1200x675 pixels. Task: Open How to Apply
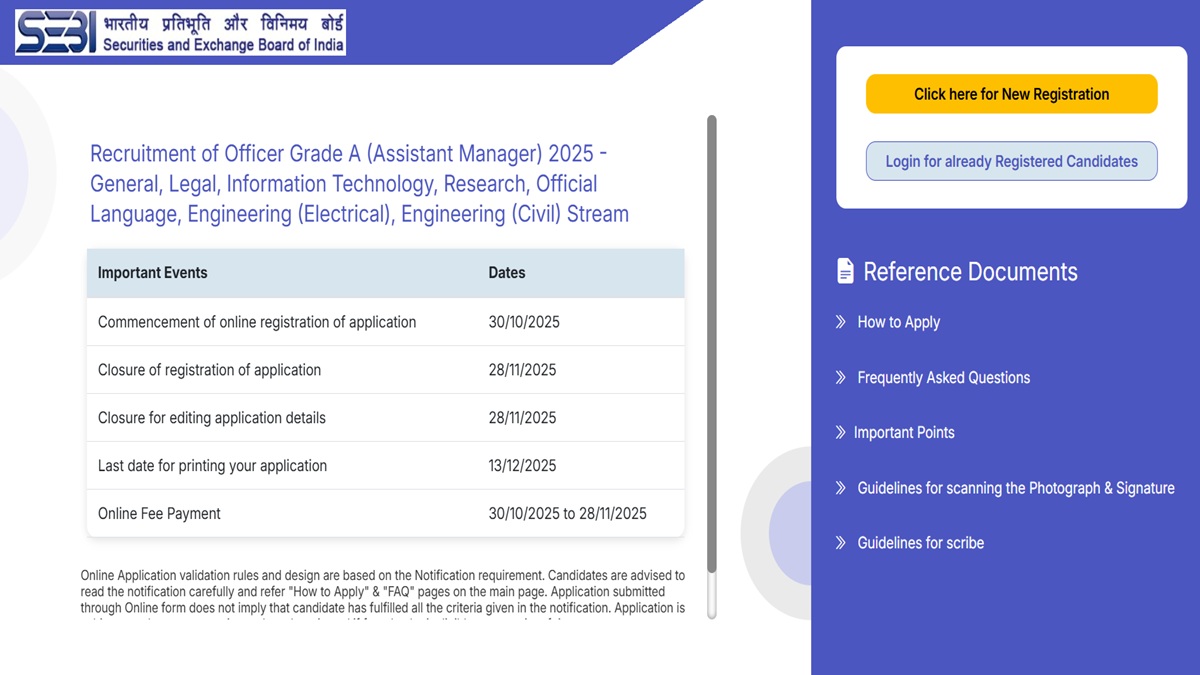898,321
